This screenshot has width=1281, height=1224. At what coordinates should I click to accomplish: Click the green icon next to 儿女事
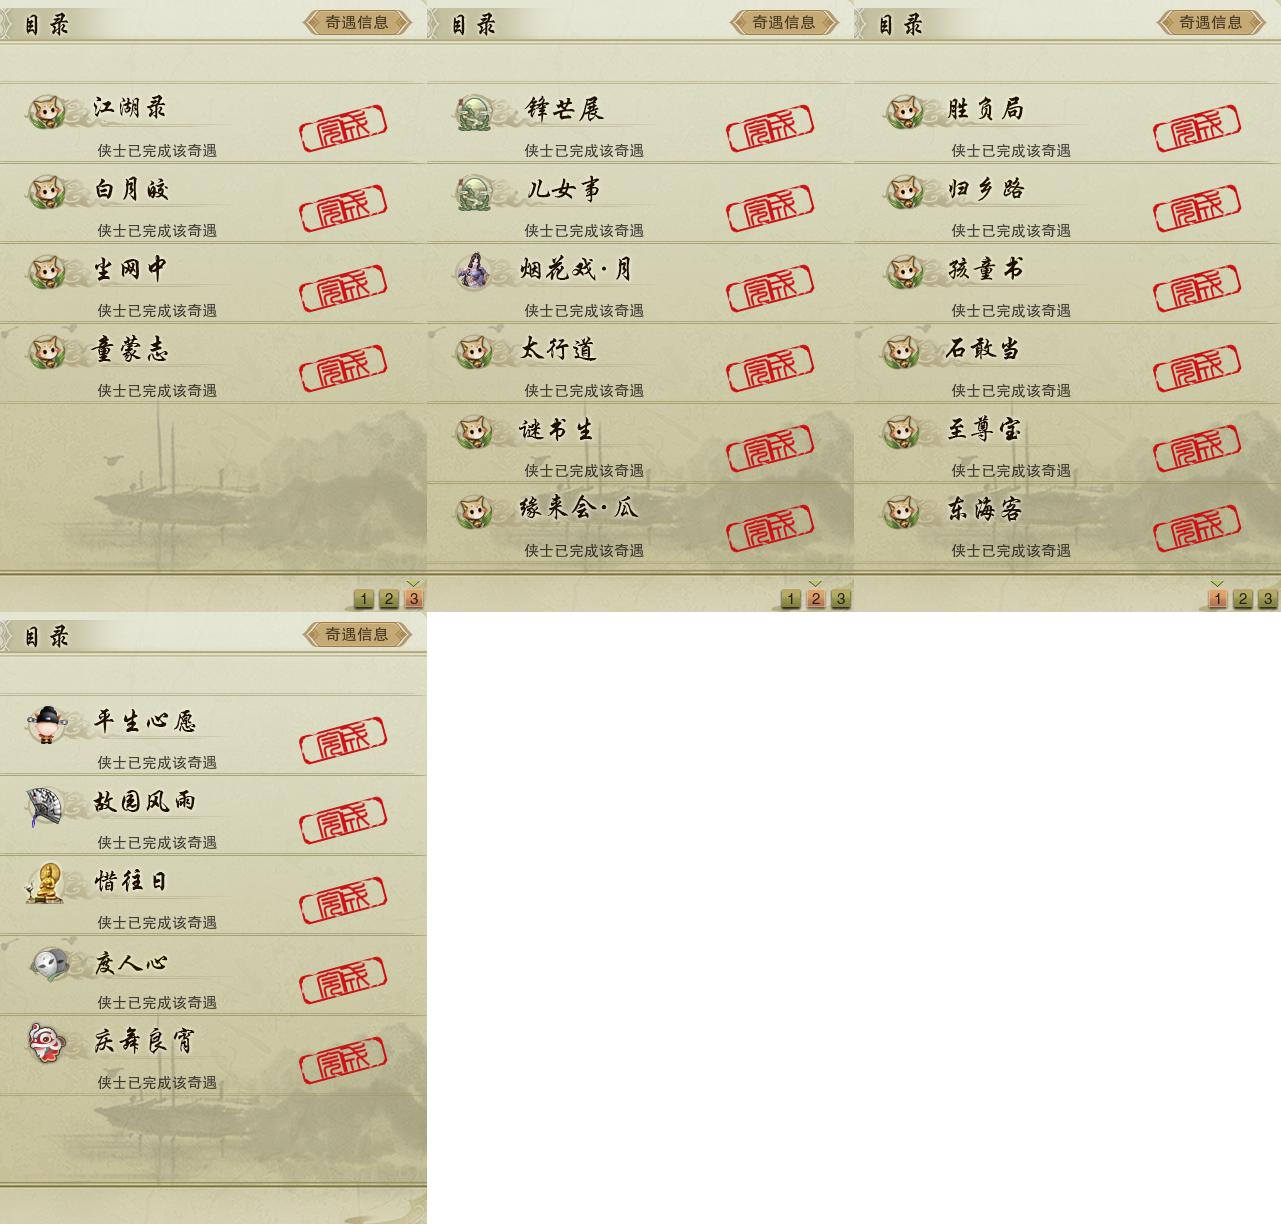click(473, 191)
